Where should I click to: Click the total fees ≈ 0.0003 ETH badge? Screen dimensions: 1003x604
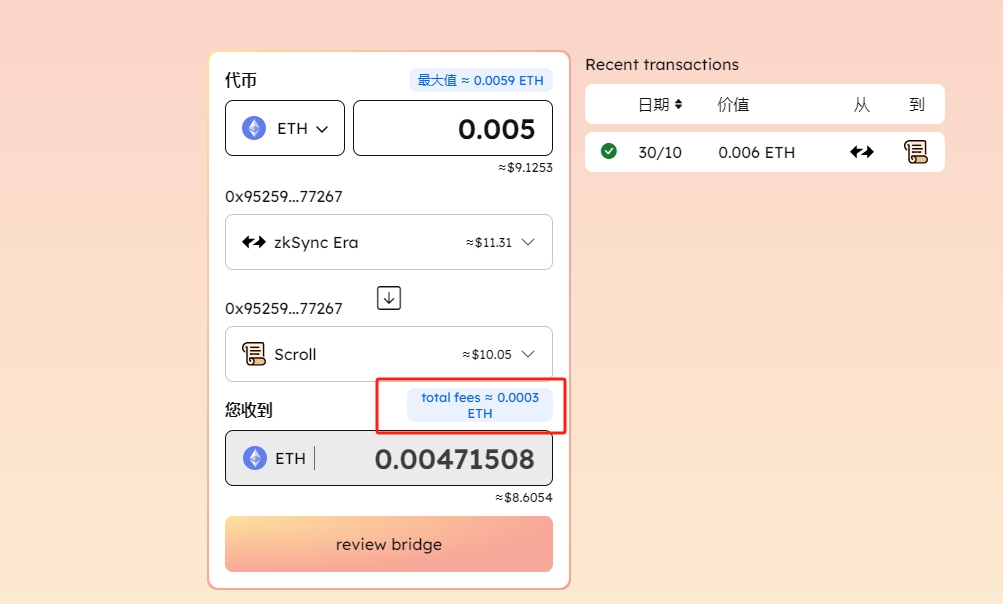[x=480, y=405]
